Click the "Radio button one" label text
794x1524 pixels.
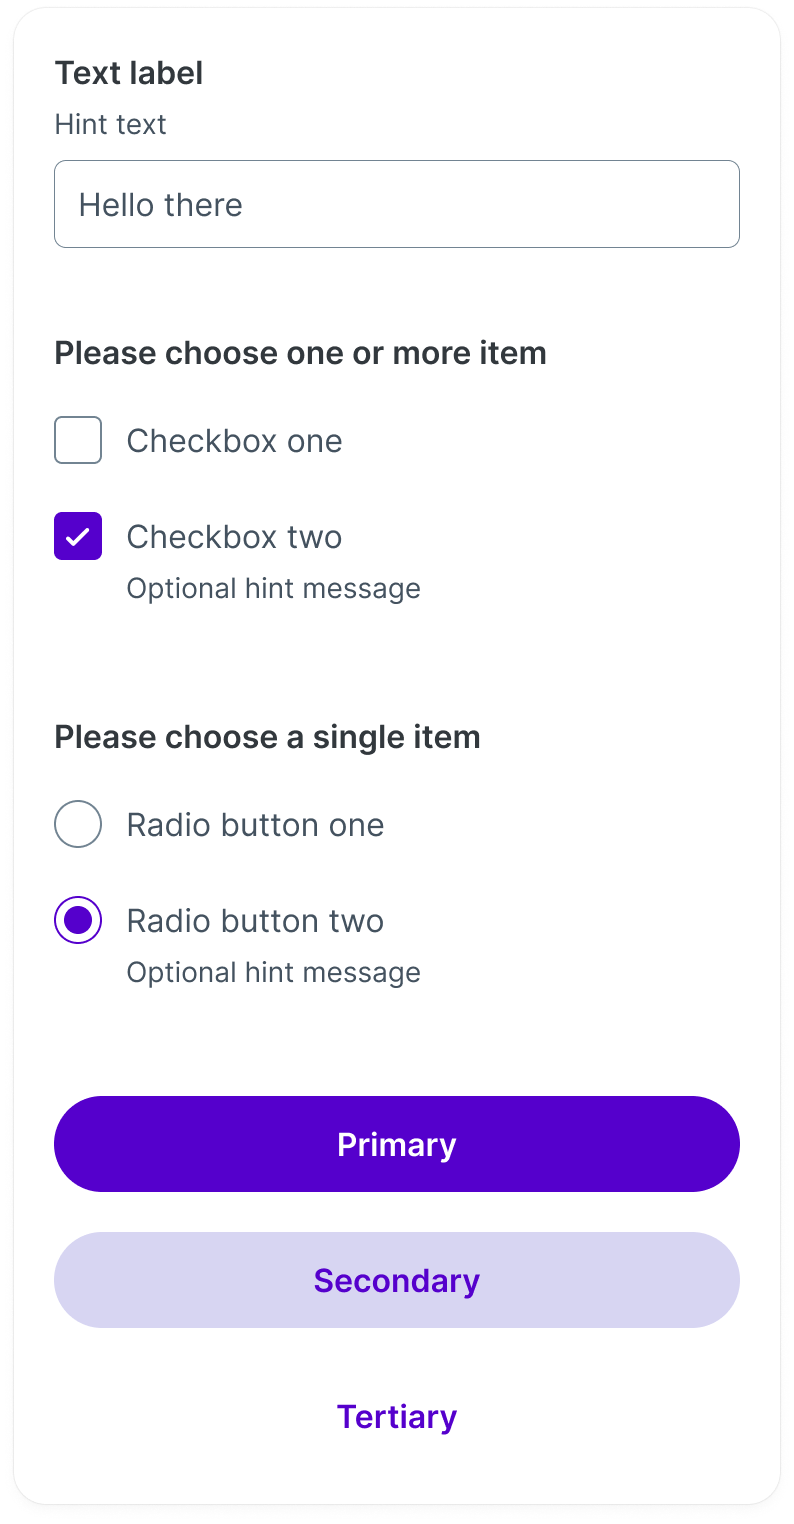point(255,825)
